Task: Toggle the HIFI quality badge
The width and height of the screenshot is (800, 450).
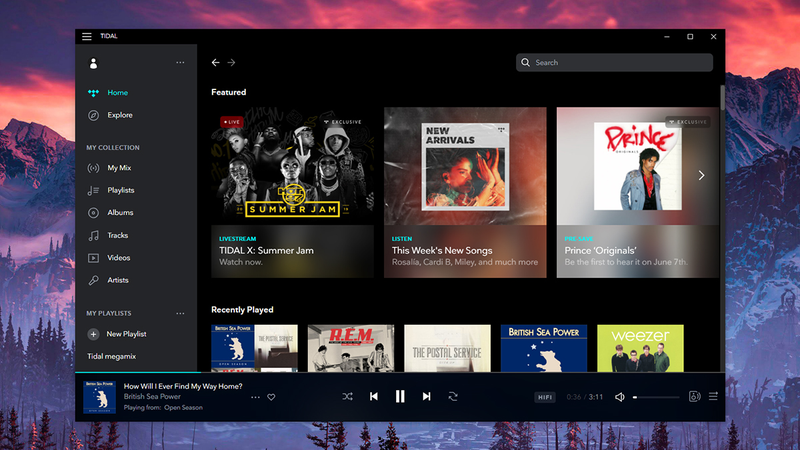Action: click(x=545, y=397)
